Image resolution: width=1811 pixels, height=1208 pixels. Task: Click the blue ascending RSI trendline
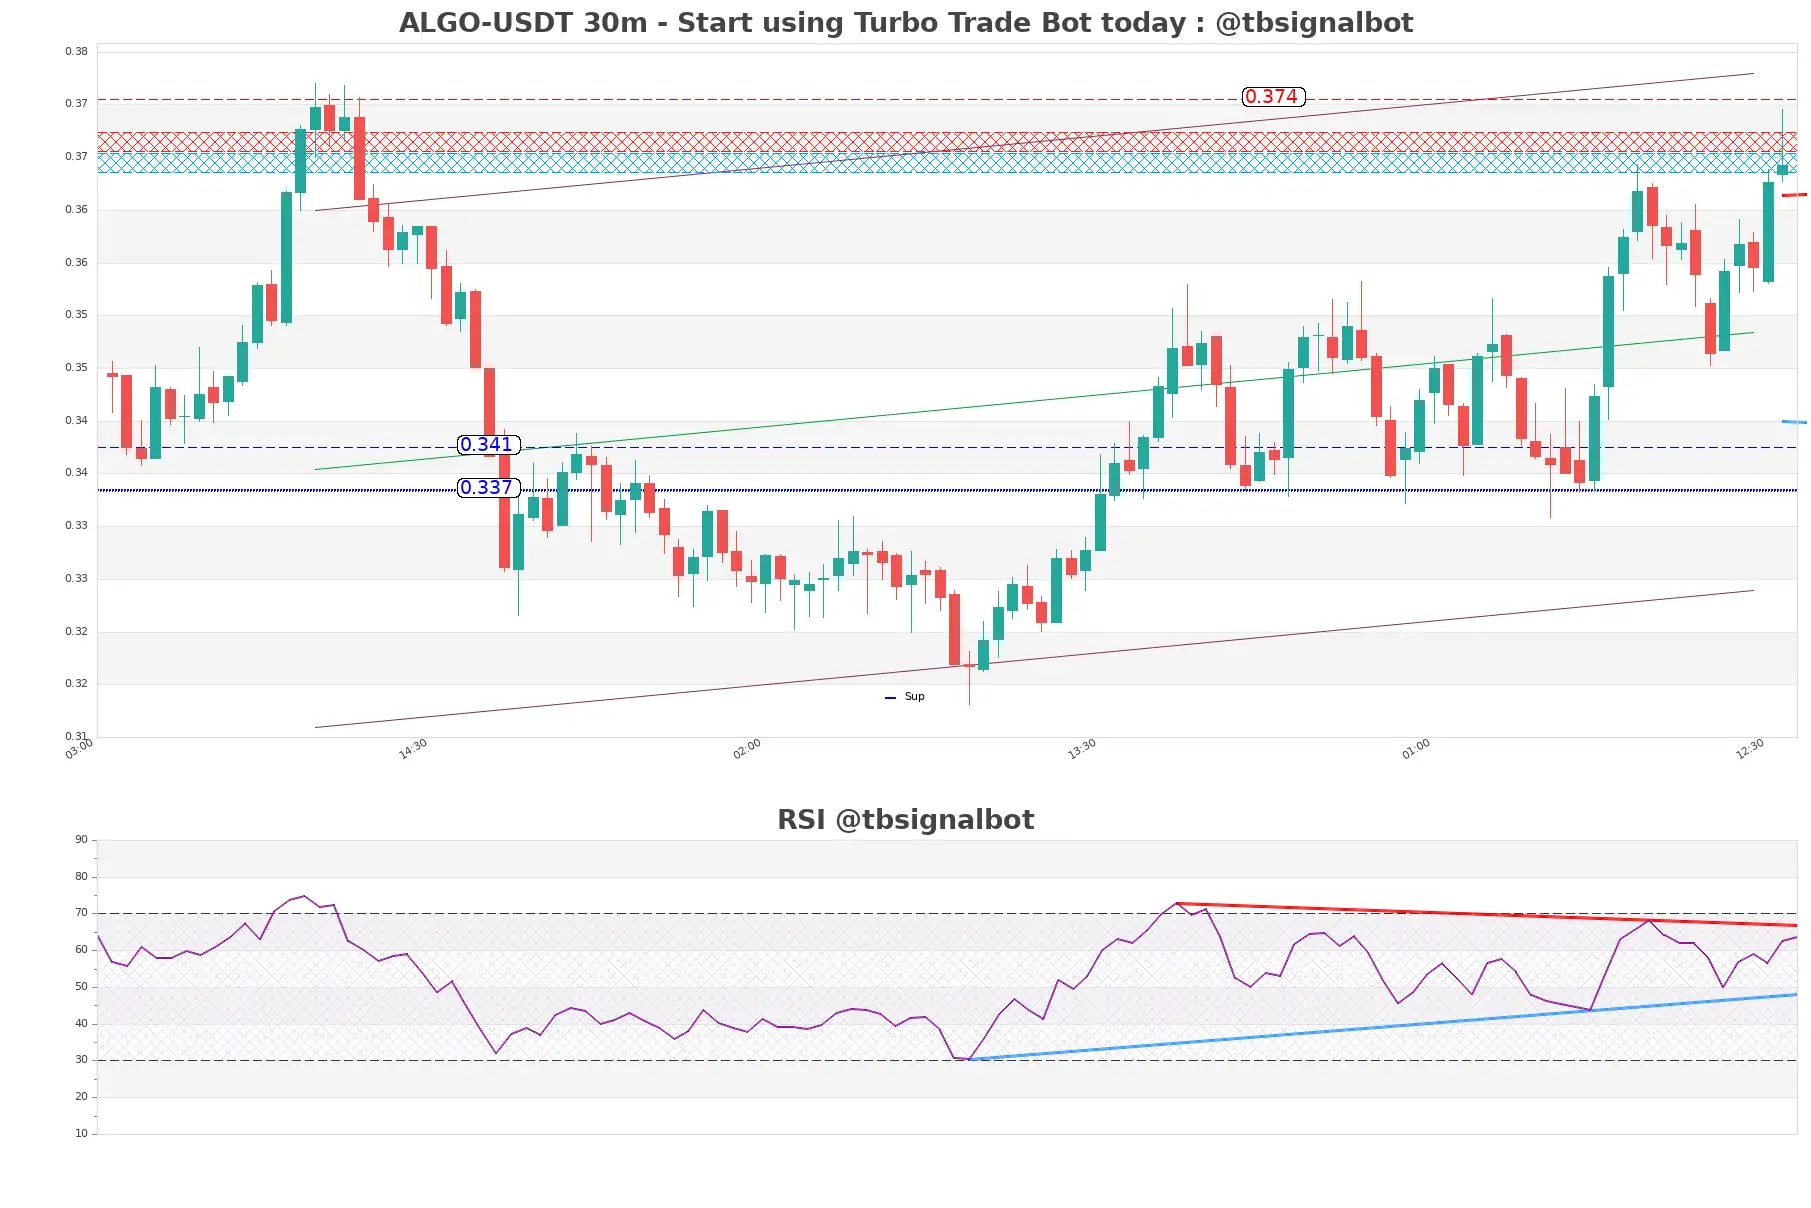click(x=1383, y=1027)
